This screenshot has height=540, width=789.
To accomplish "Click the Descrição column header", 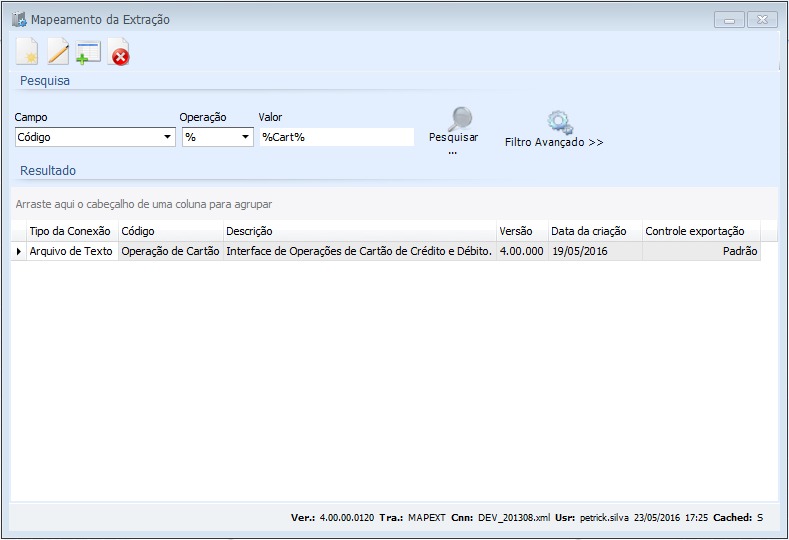I will tap(359, 231).
